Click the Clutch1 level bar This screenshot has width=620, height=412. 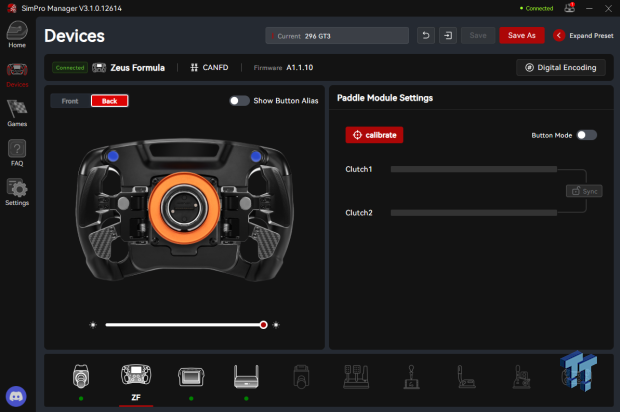click(474, 169)
